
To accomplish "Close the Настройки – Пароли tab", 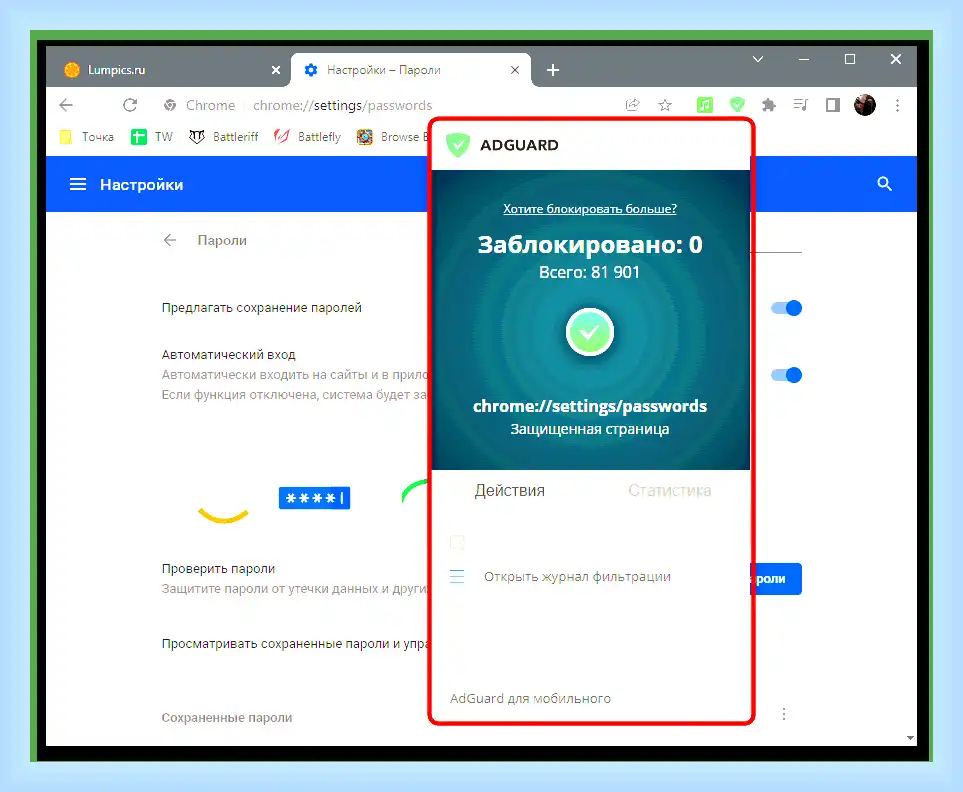I will pyautogui.click(x=515, y=70).
